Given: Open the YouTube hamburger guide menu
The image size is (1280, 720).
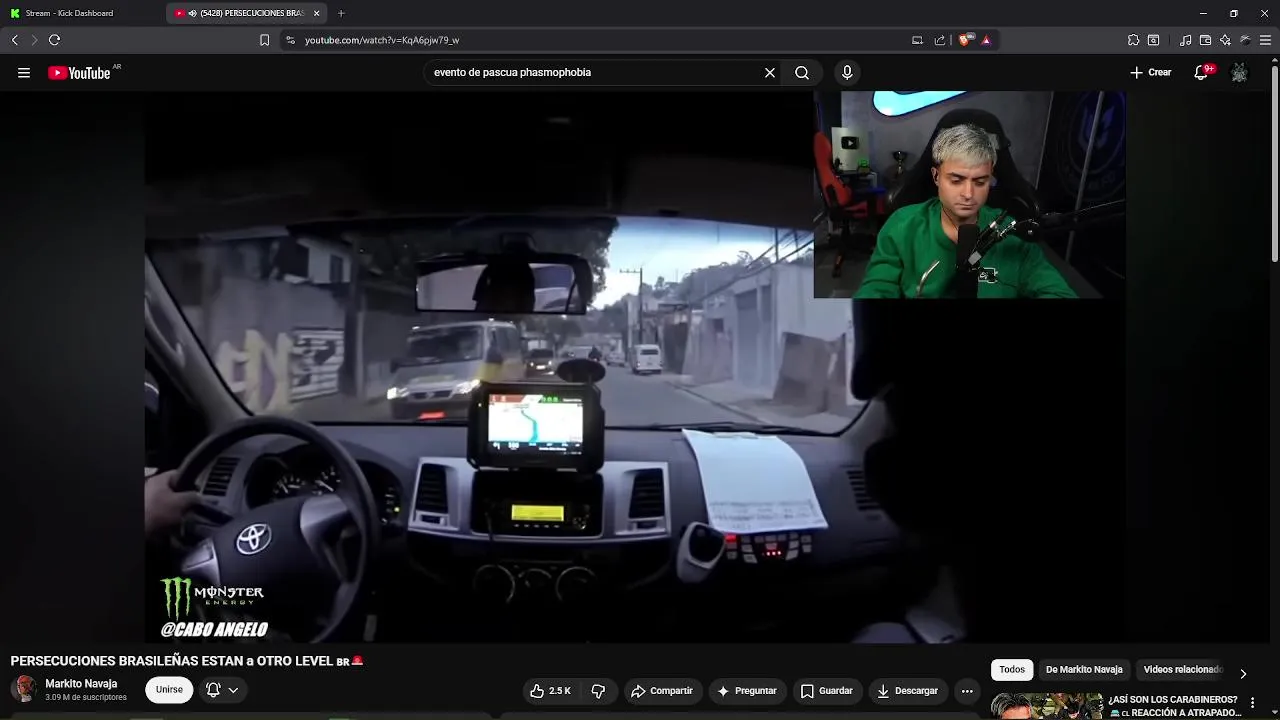Looking at the screenshot, I should pyautogui.click(x=24, y=73).
